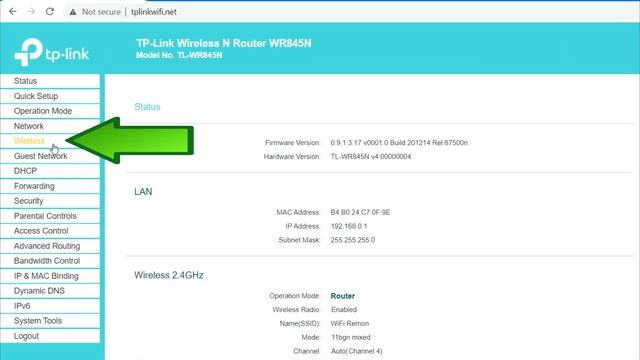This screenshot has height=360, width=640.
Task: Open the Wireless menu item
Action: click(50, 141)
